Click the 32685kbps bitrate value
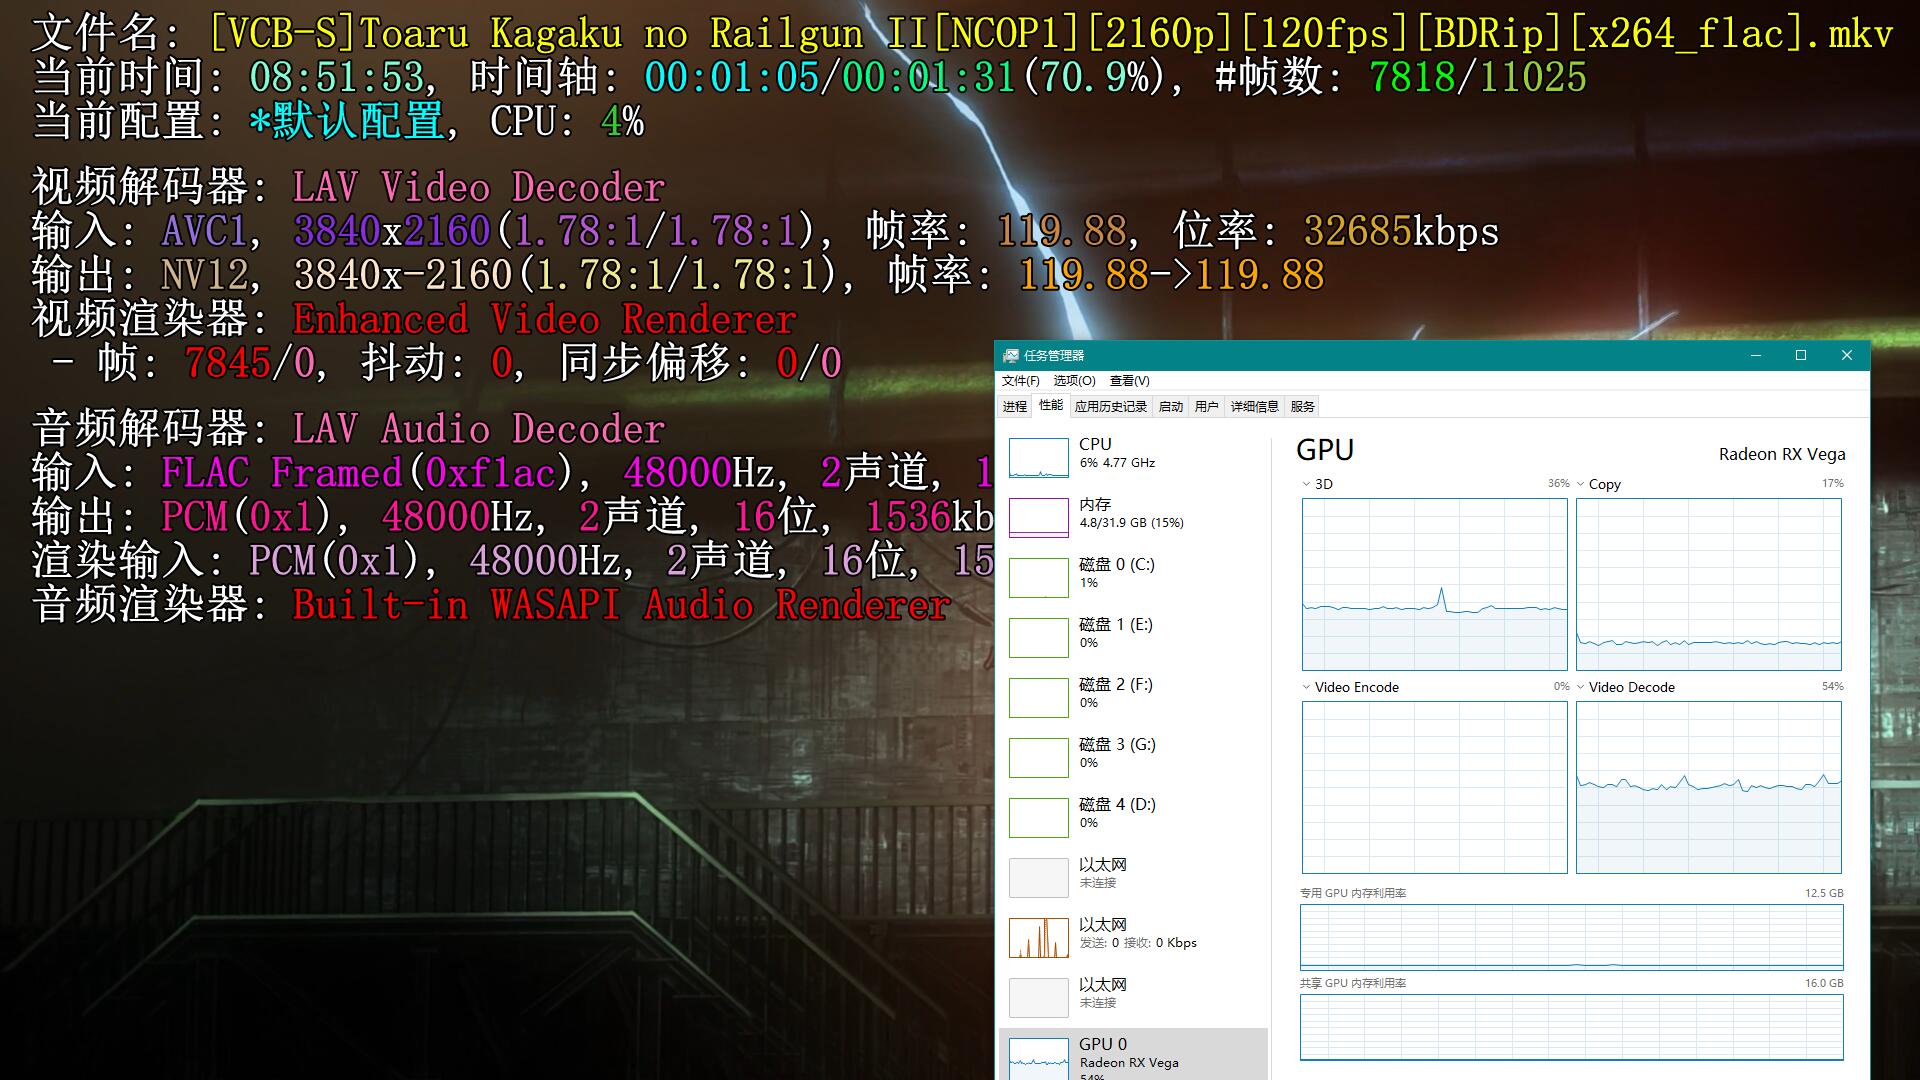1920x1080 pixels. point(1401,231)
